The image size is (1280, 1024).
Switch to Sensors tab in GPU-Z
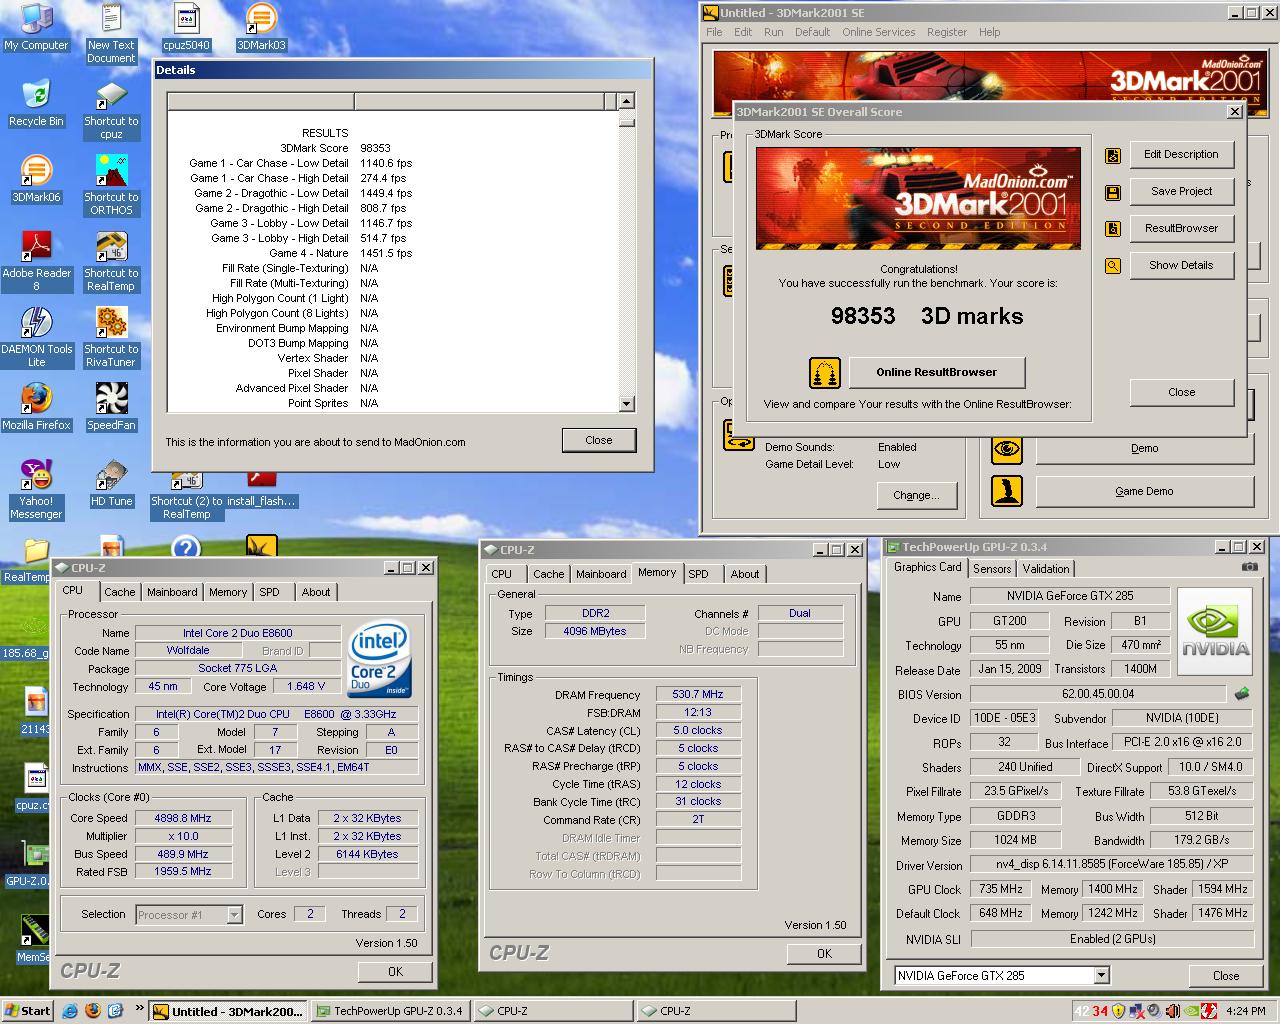992,568
